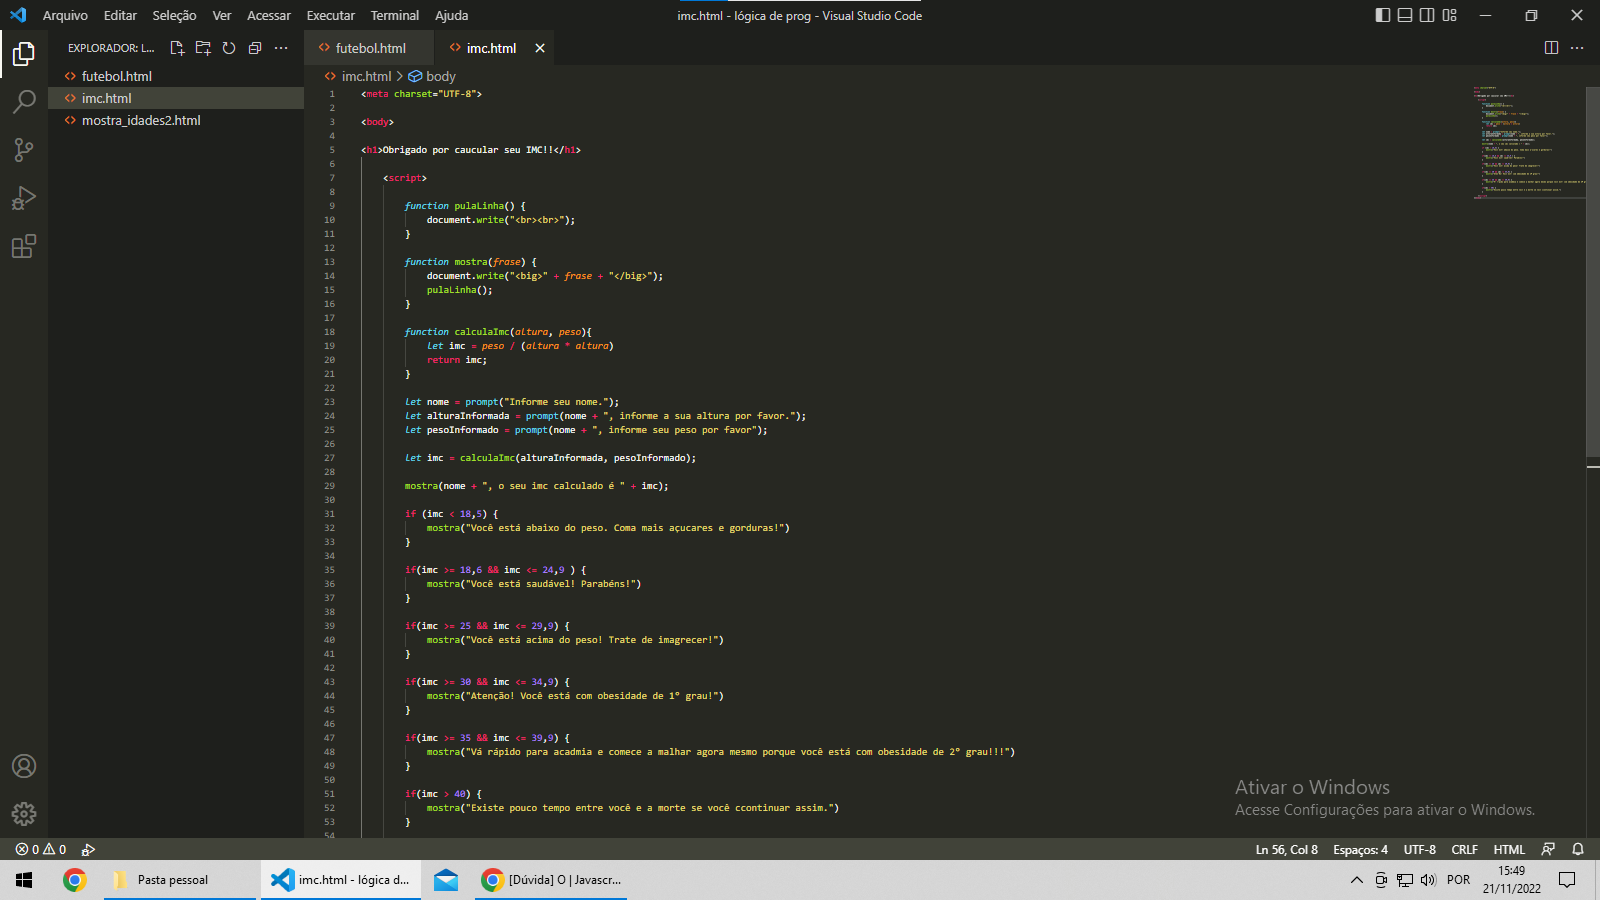
Task: Open the VS Code application icon menu
Action: pos(18,15)
